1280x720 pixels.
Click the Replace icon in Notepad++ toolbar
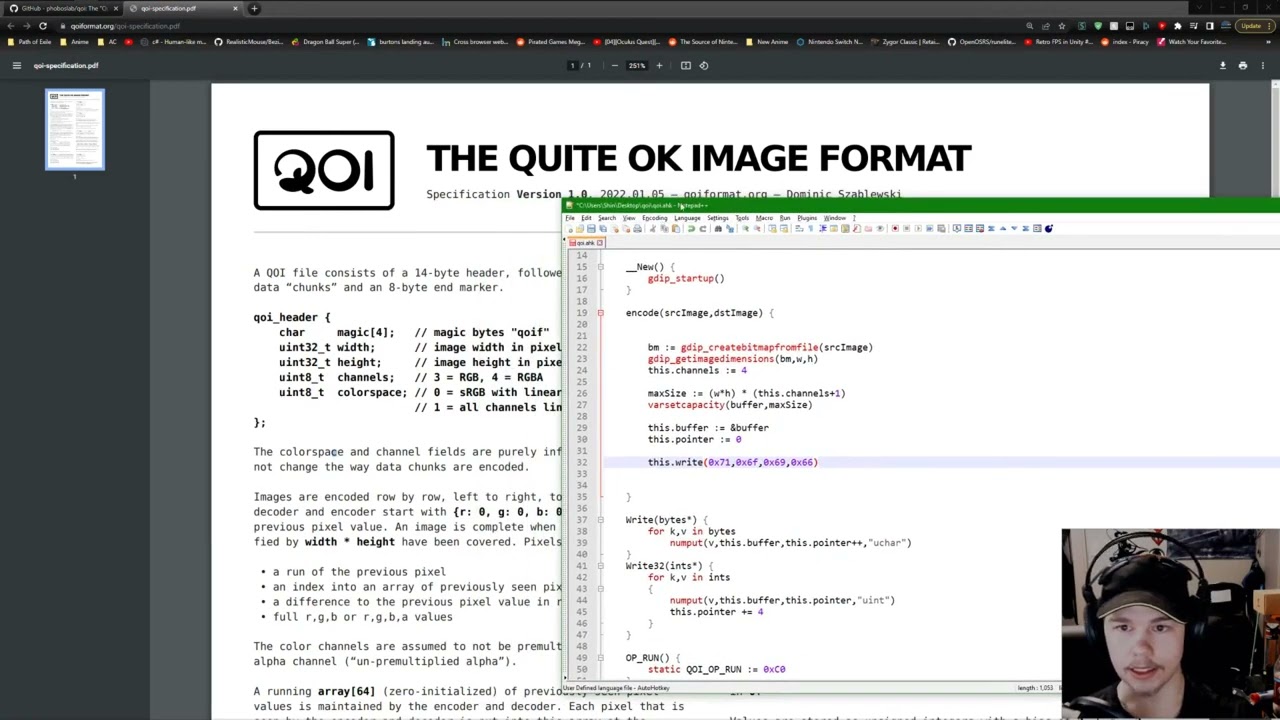coord(730,228)
